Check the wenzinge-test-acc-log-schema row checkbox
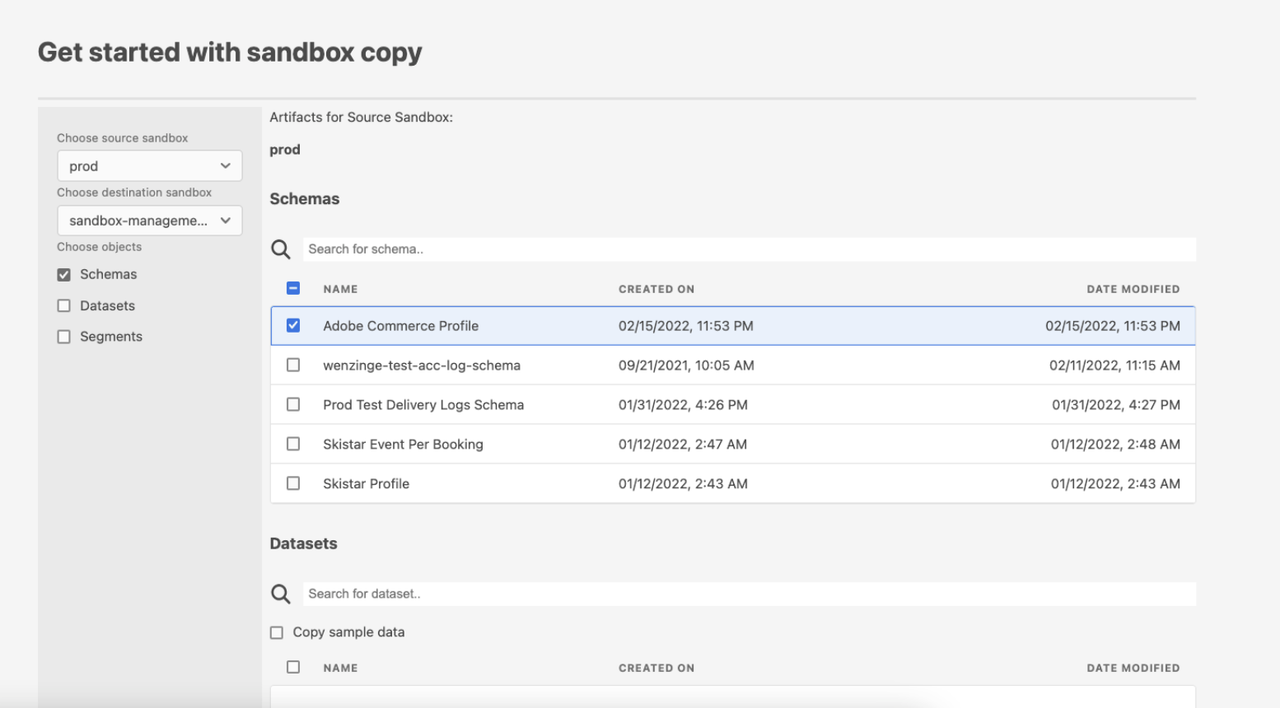The image size is (1280, 708). tap(293, 365)
